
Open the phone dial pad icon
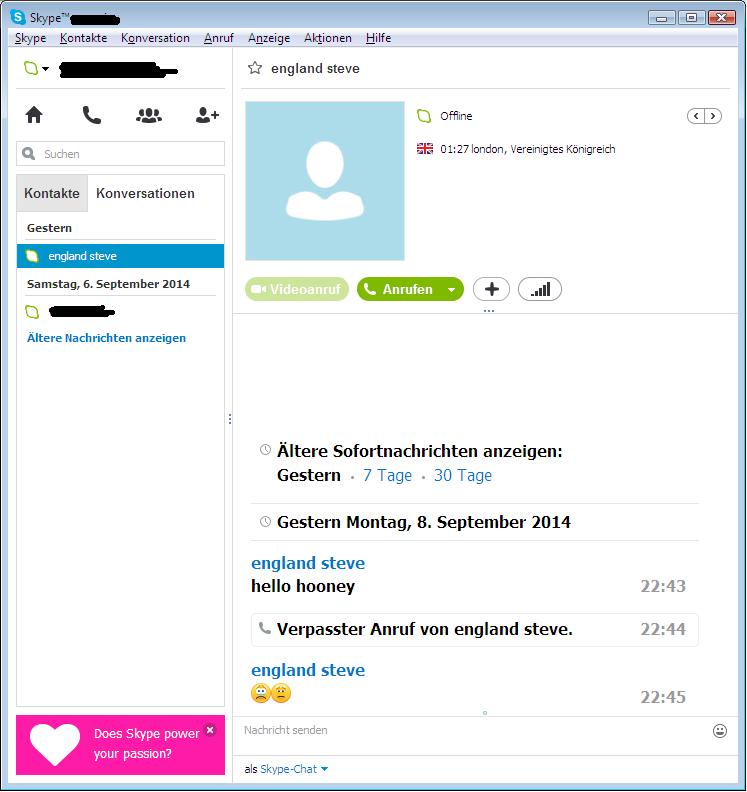(91, 115)
